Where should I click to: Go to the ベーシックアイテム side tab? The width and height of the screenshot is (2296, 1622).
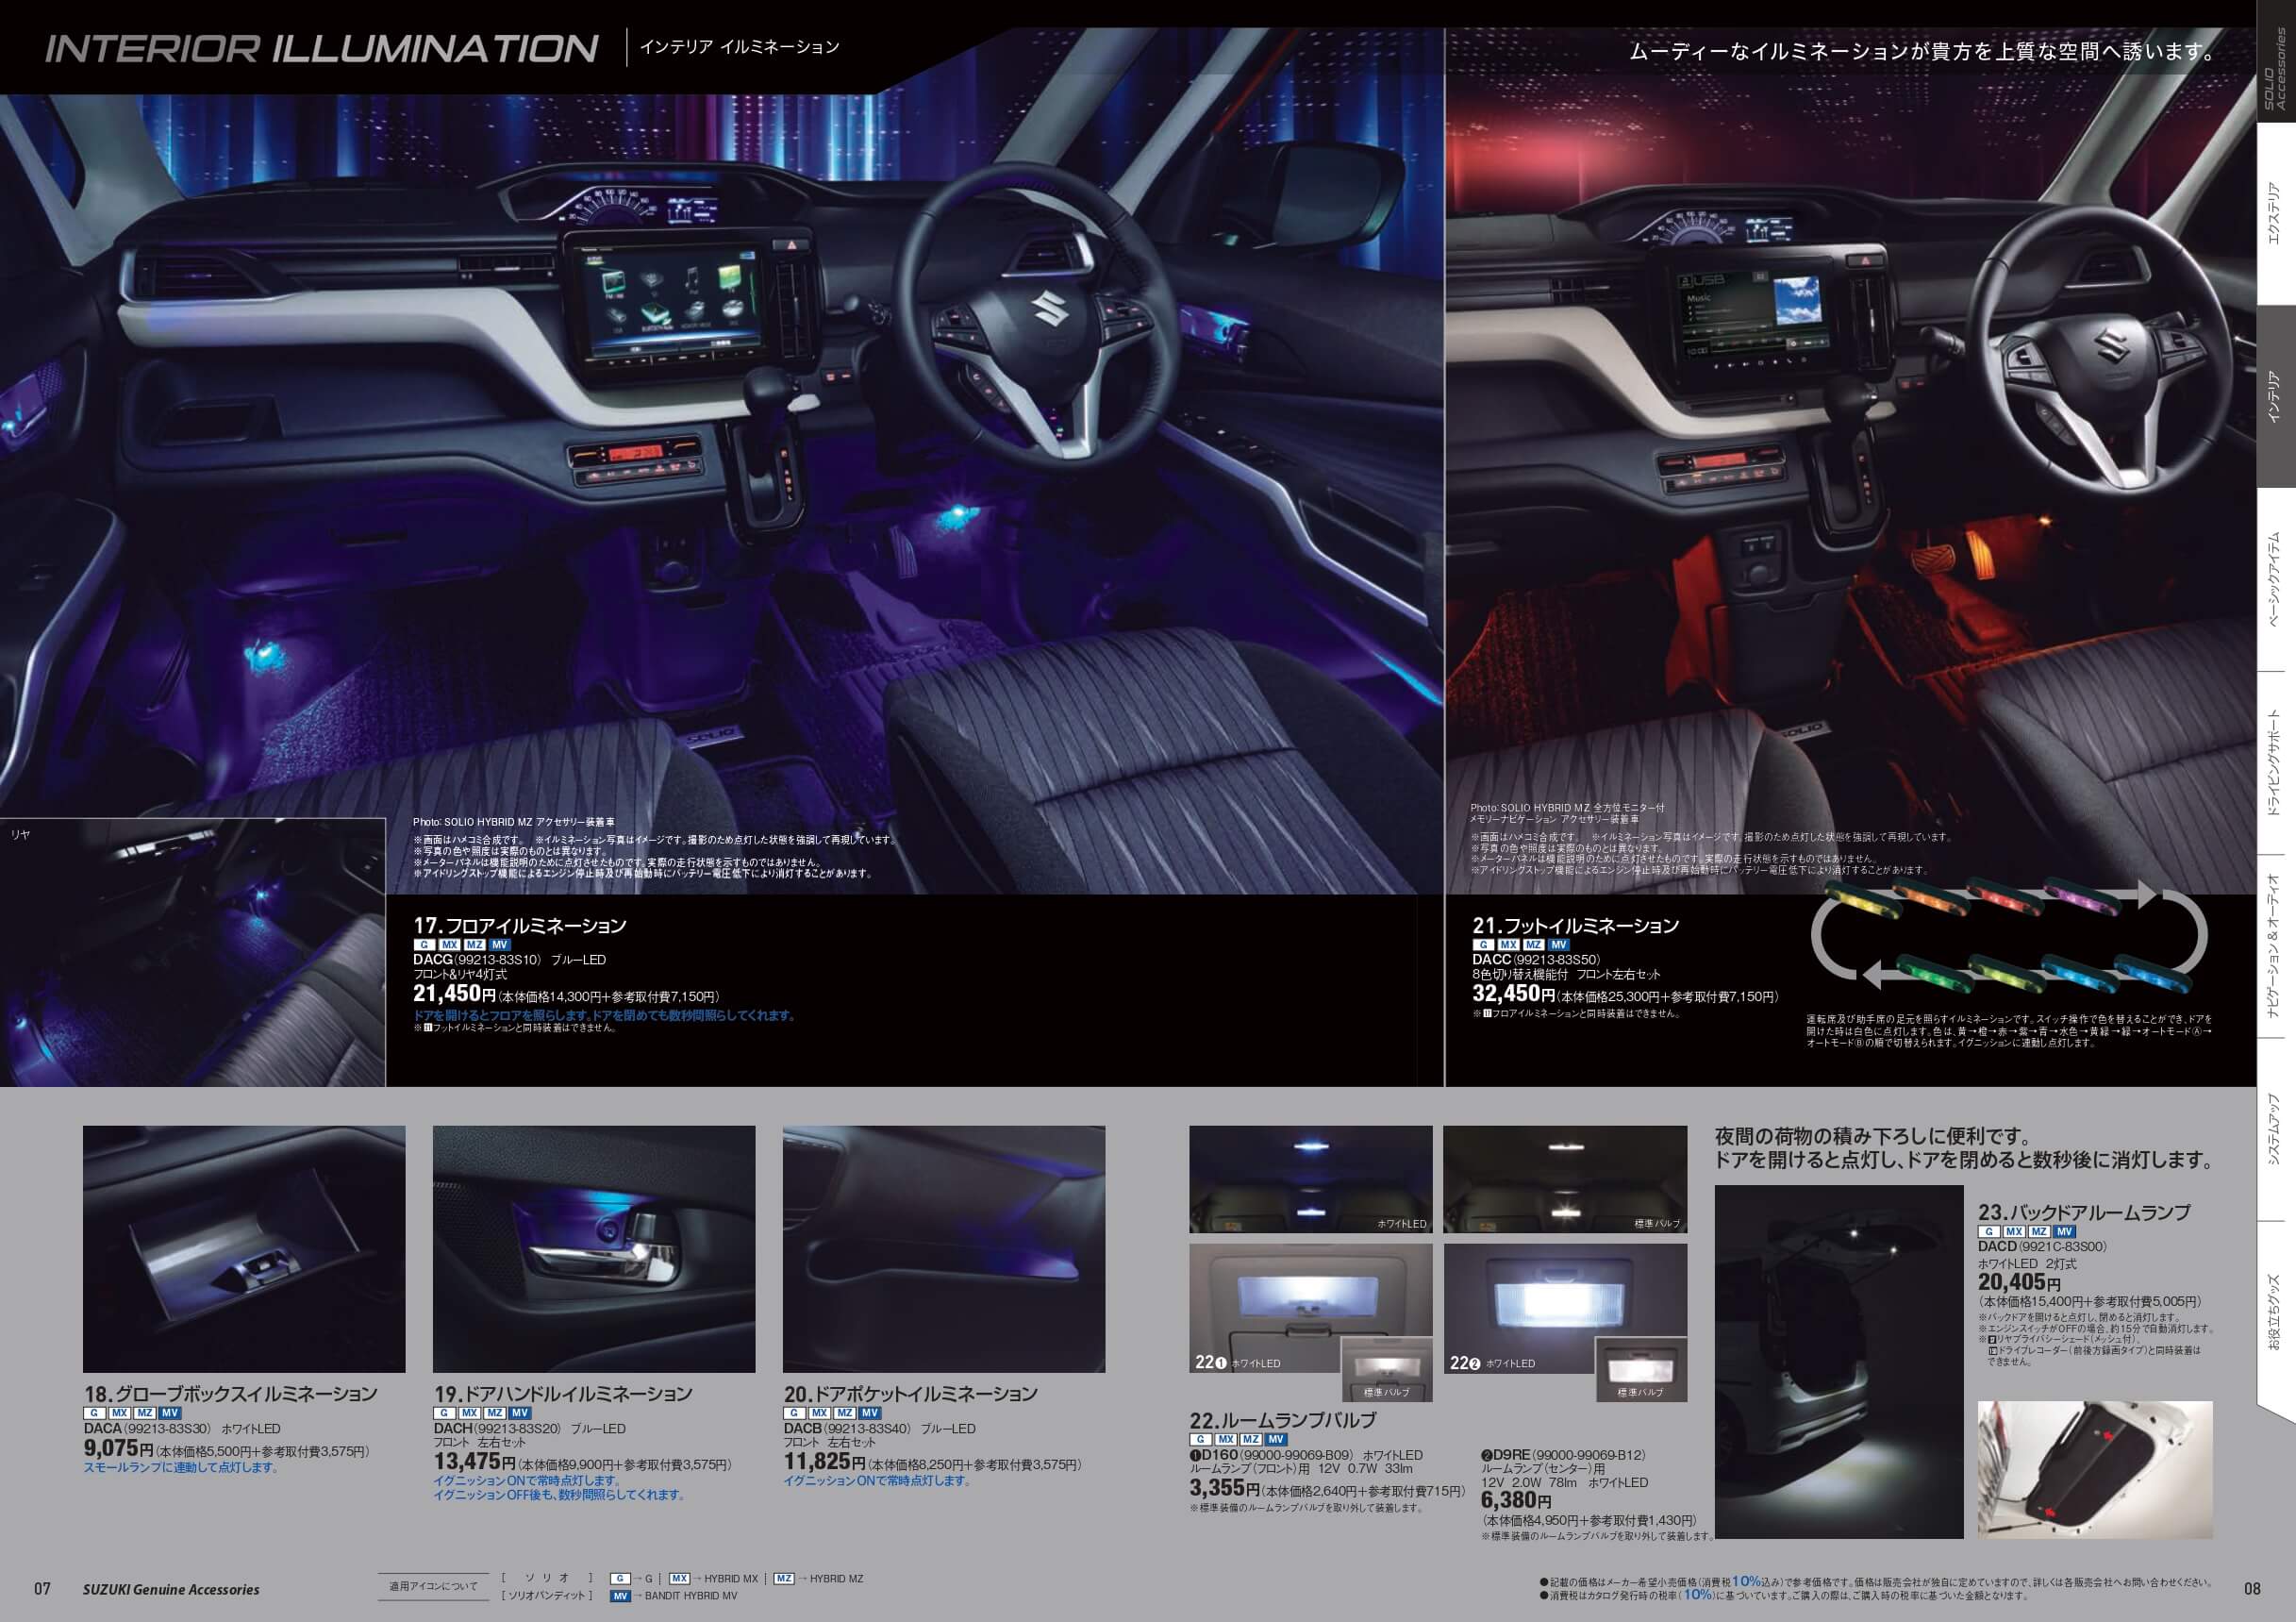tap(2277, 580)
